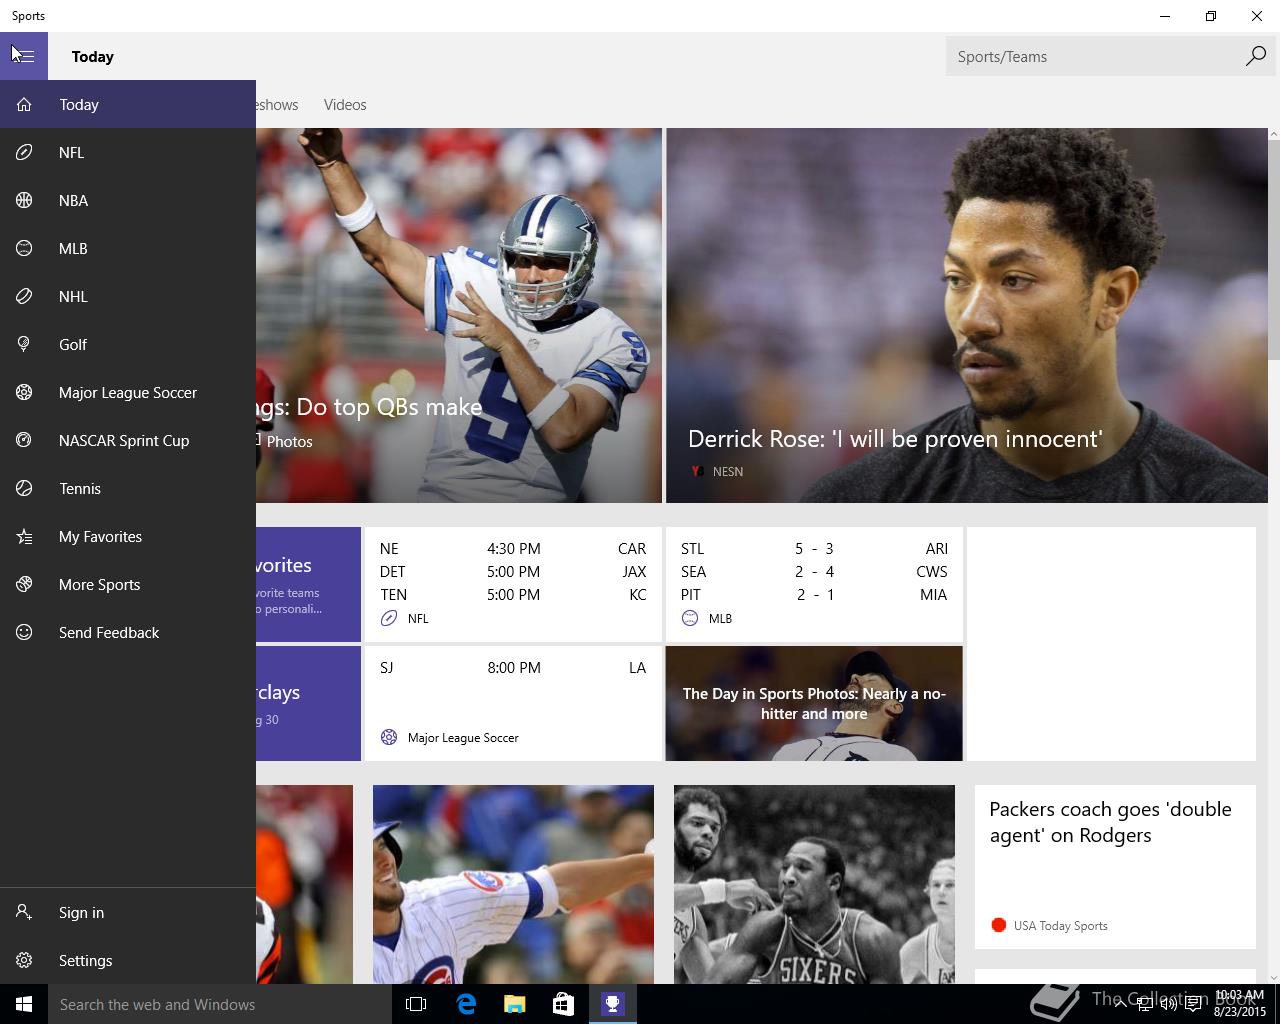
Task: Click the volume speaker tray icon
Action: (x=1168, y=1004)
